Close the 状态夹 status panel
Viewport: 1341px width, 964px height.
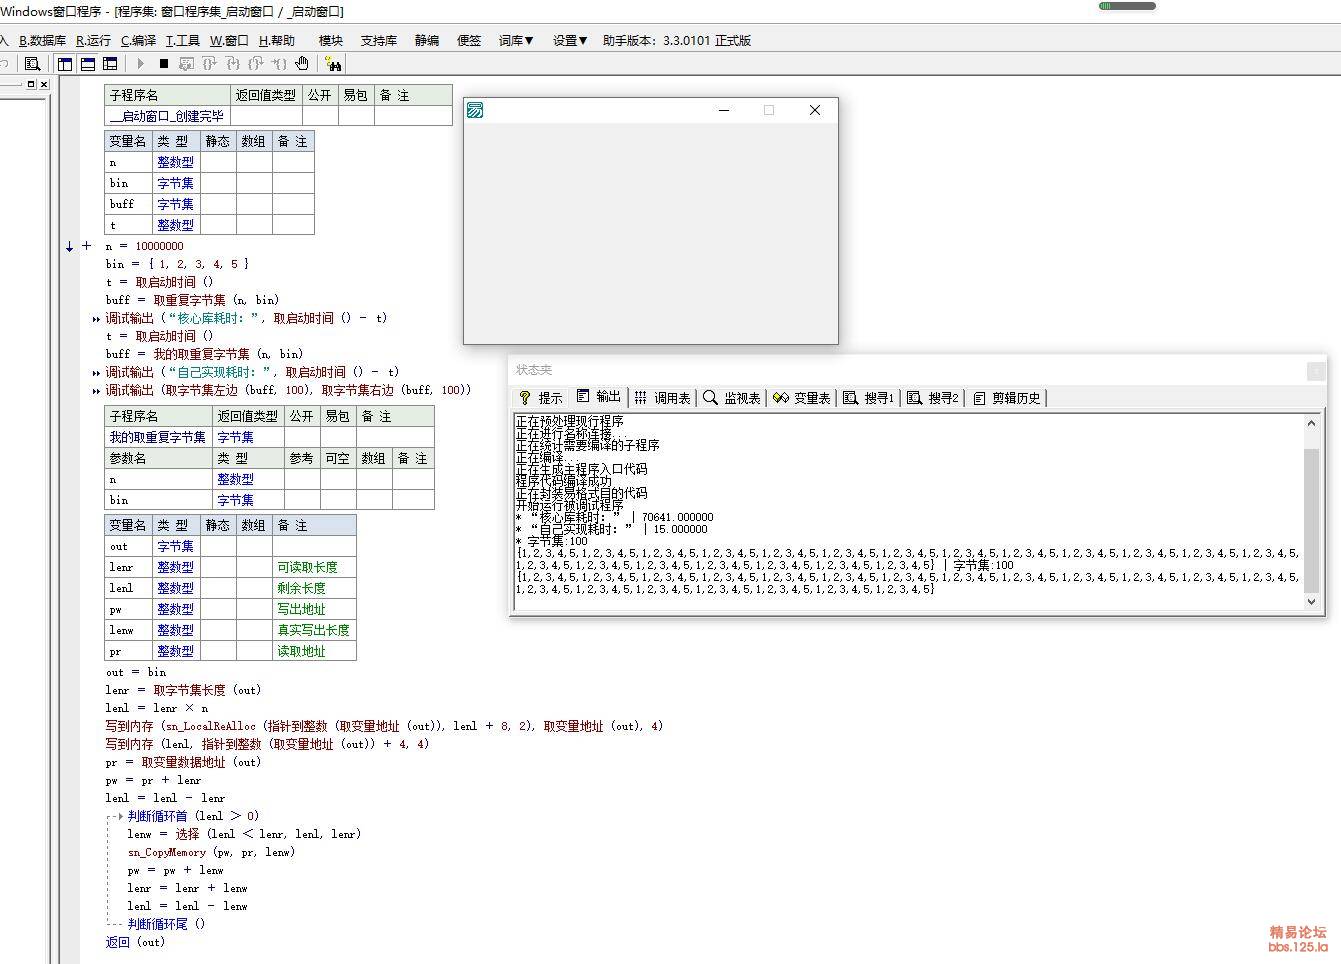click(x=1316, y=371)
